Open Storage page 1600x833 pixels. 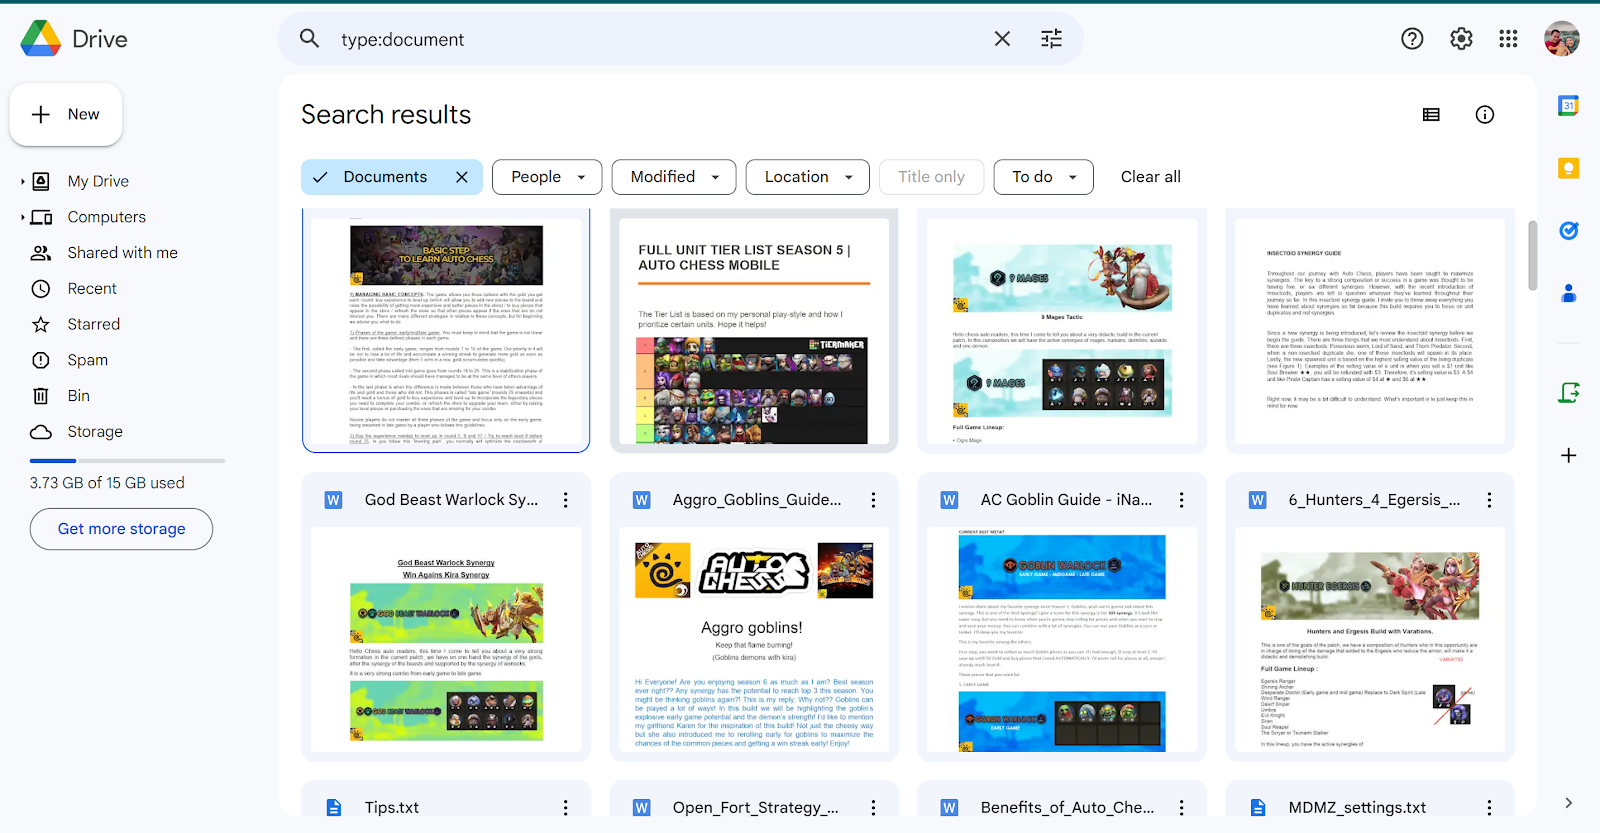coord(95,432)
